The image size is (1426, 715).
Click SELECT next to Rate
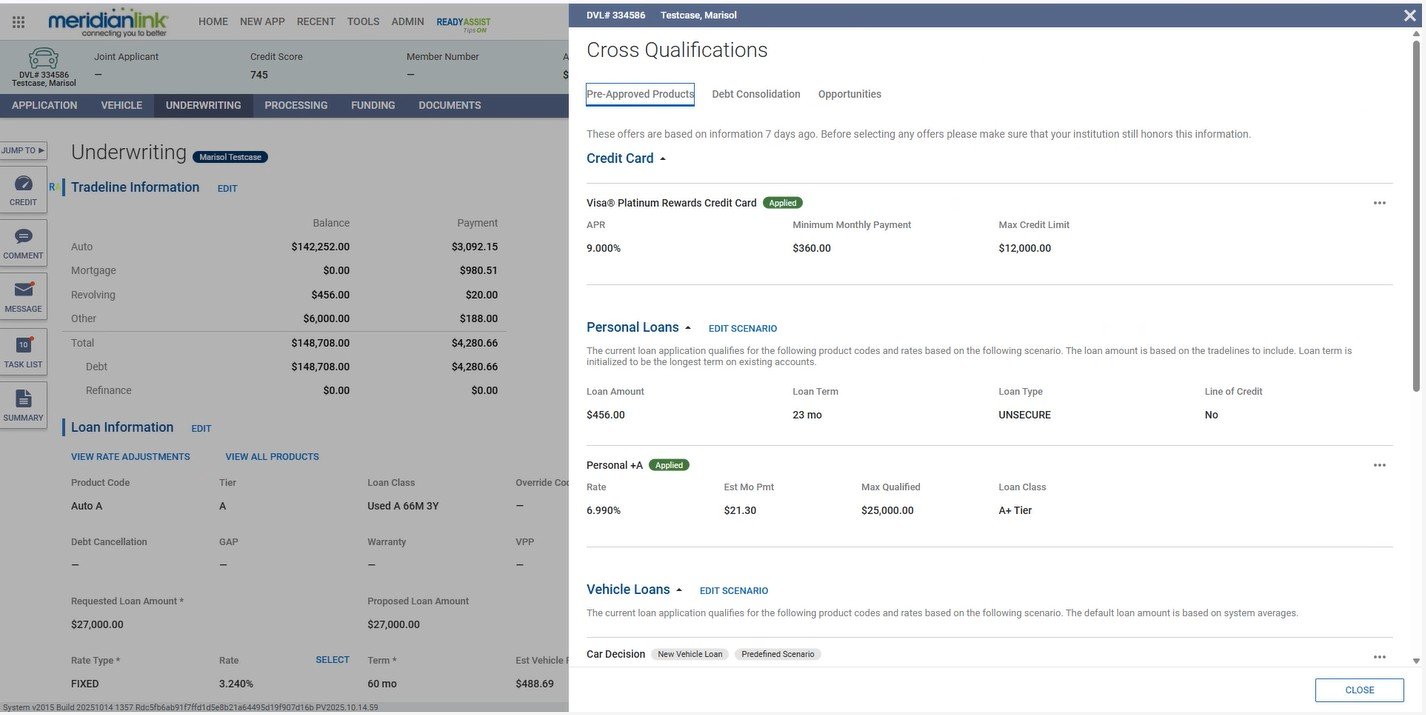(332, 660)
